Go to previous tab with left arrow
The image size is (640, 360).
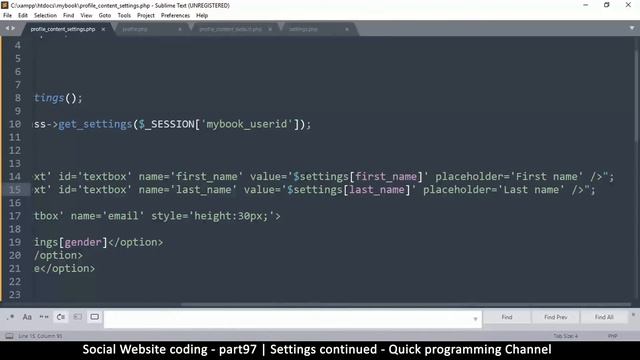point(7,28)
